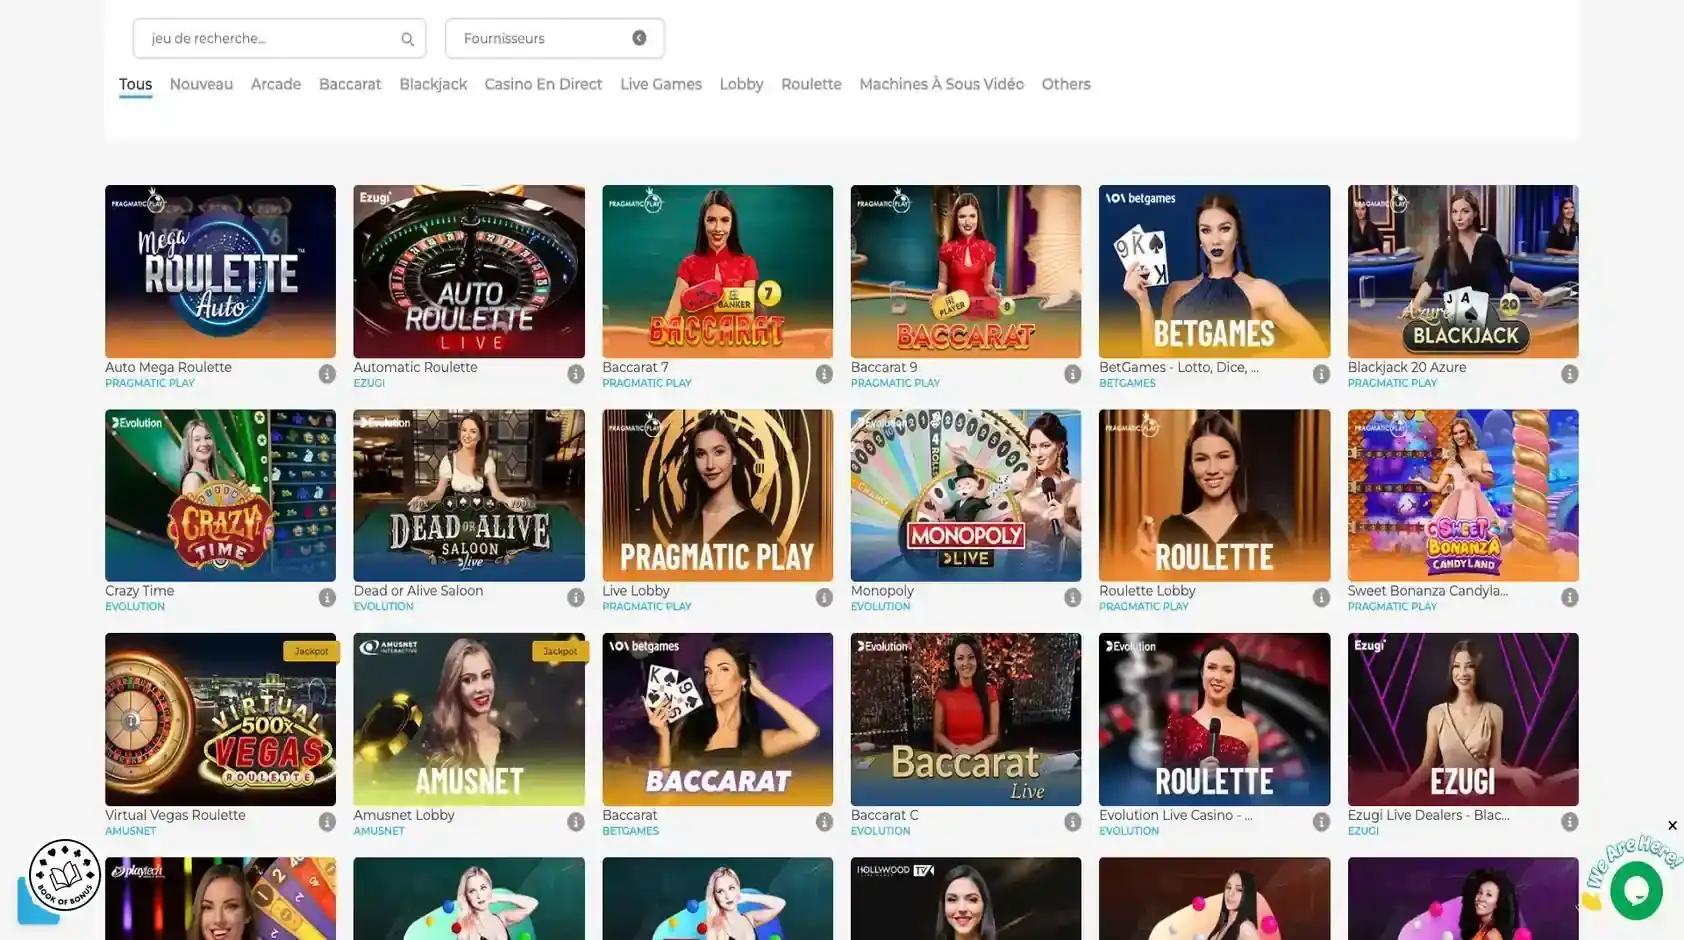
Task: Switch to the Live Games tab
Action: point(661,84)
